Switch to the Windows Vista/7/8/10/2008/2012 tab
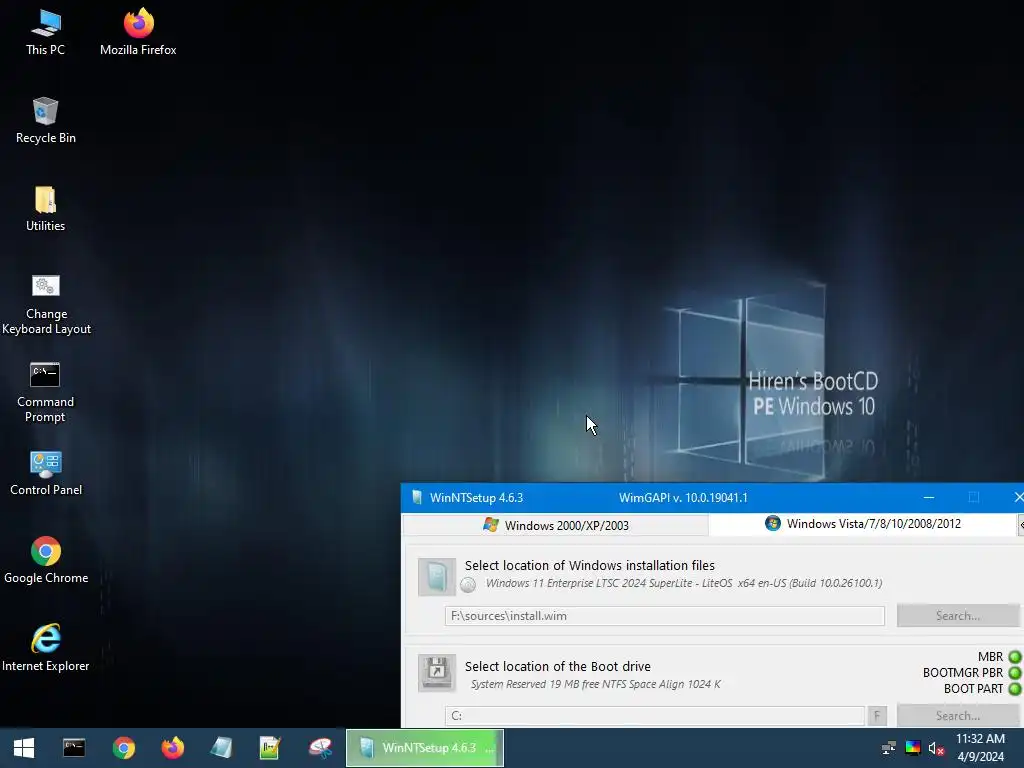 863,524
